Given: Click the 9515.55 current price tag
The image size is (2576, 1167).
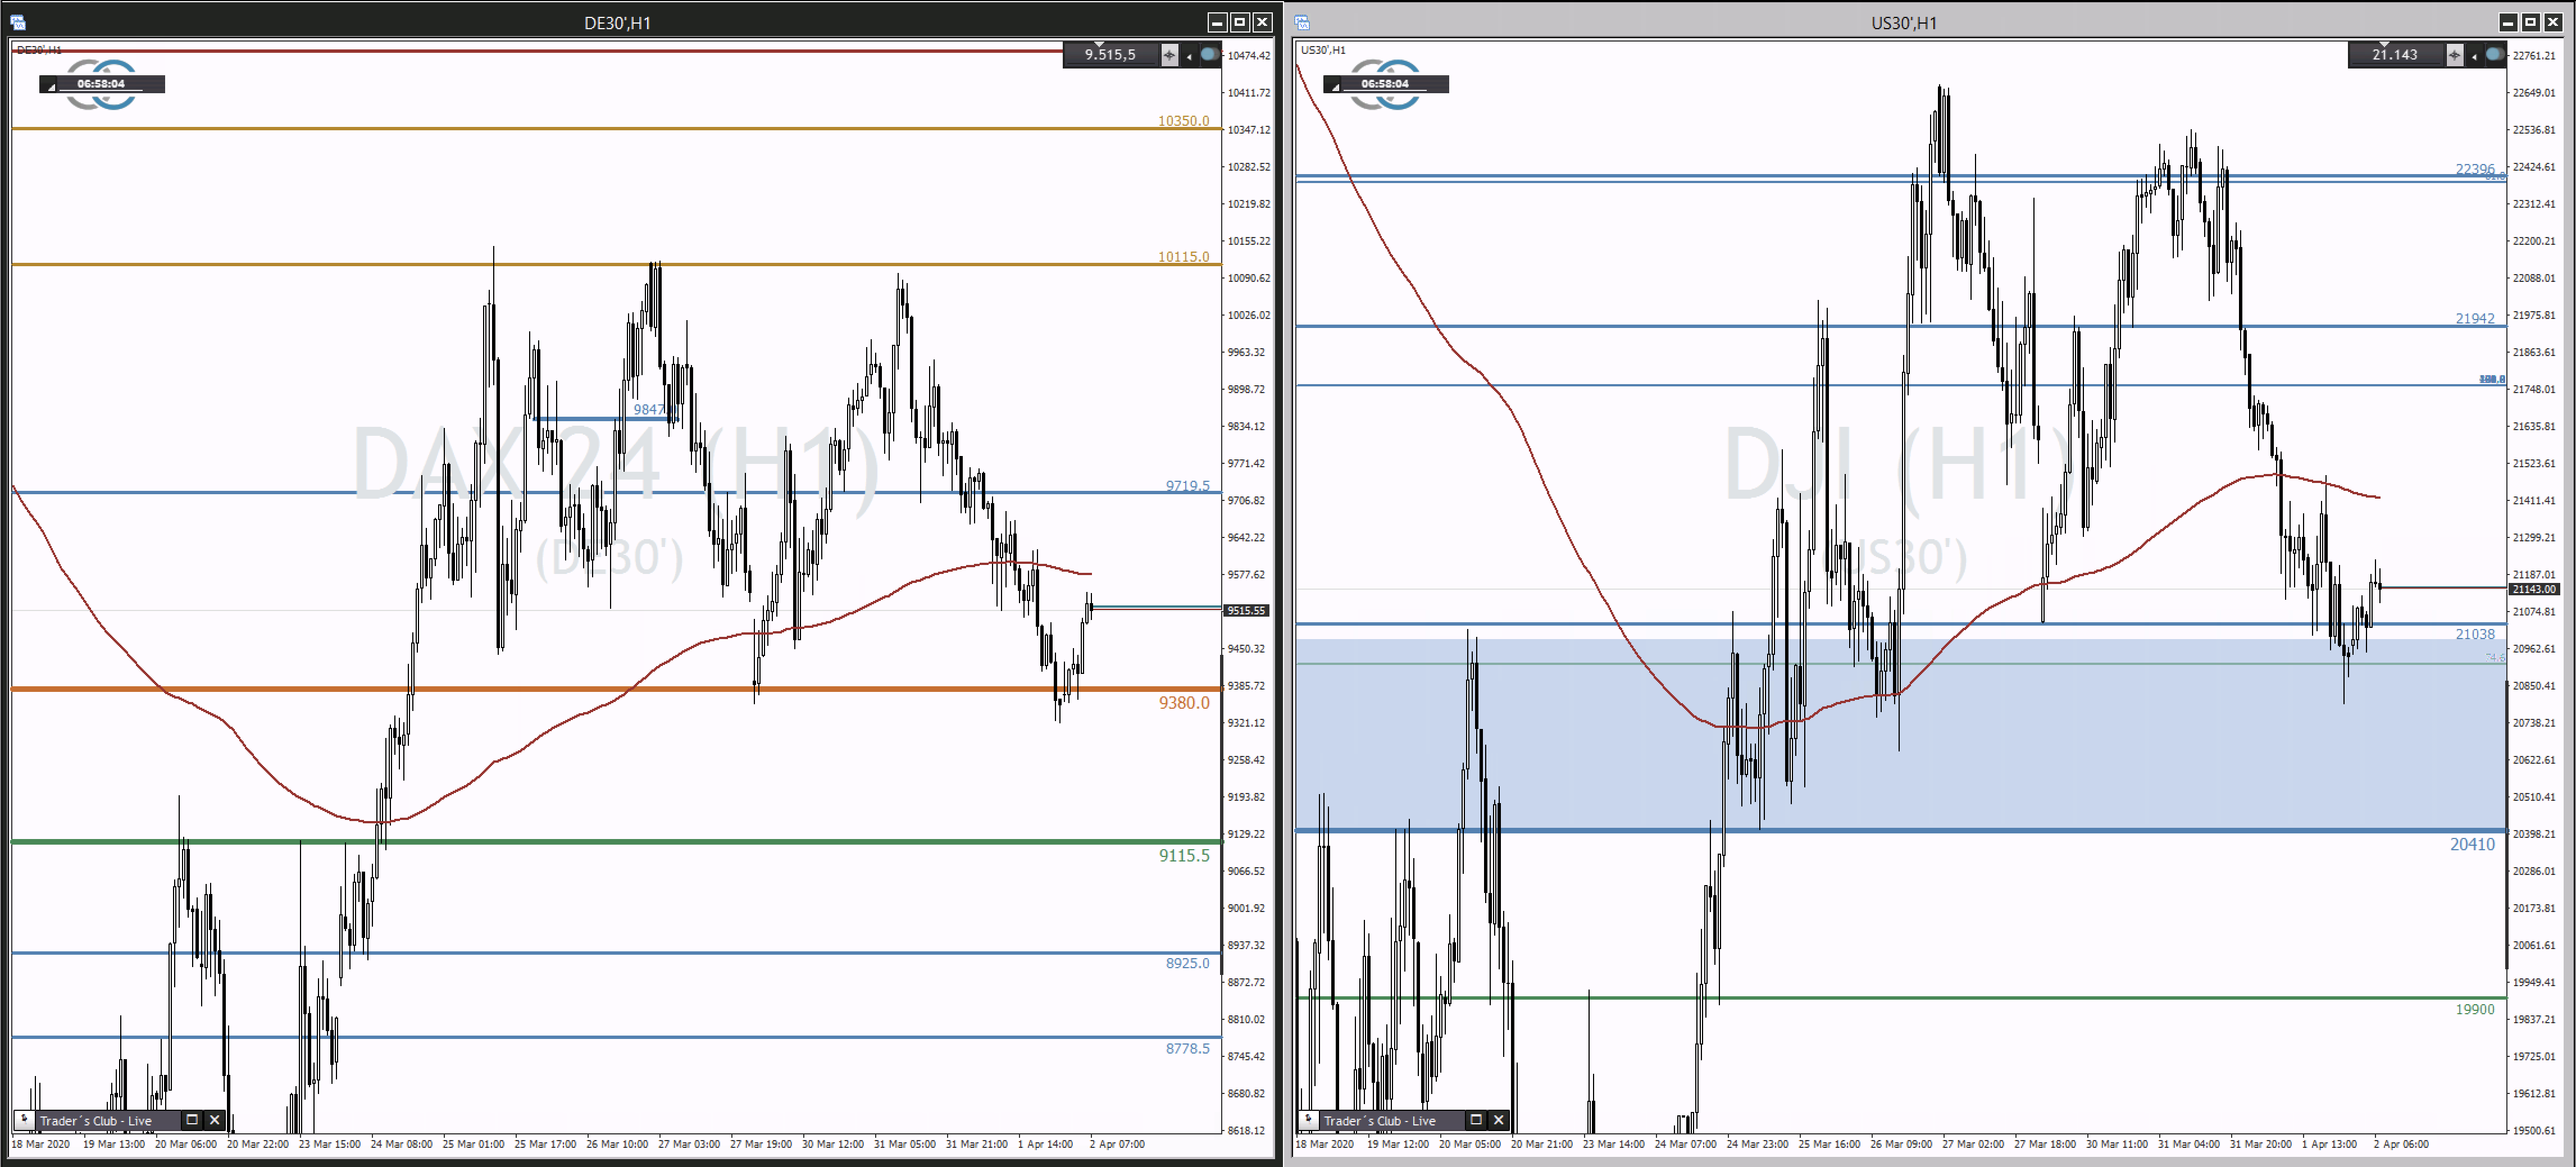Looking at the screenshot, I should 1246,610.
